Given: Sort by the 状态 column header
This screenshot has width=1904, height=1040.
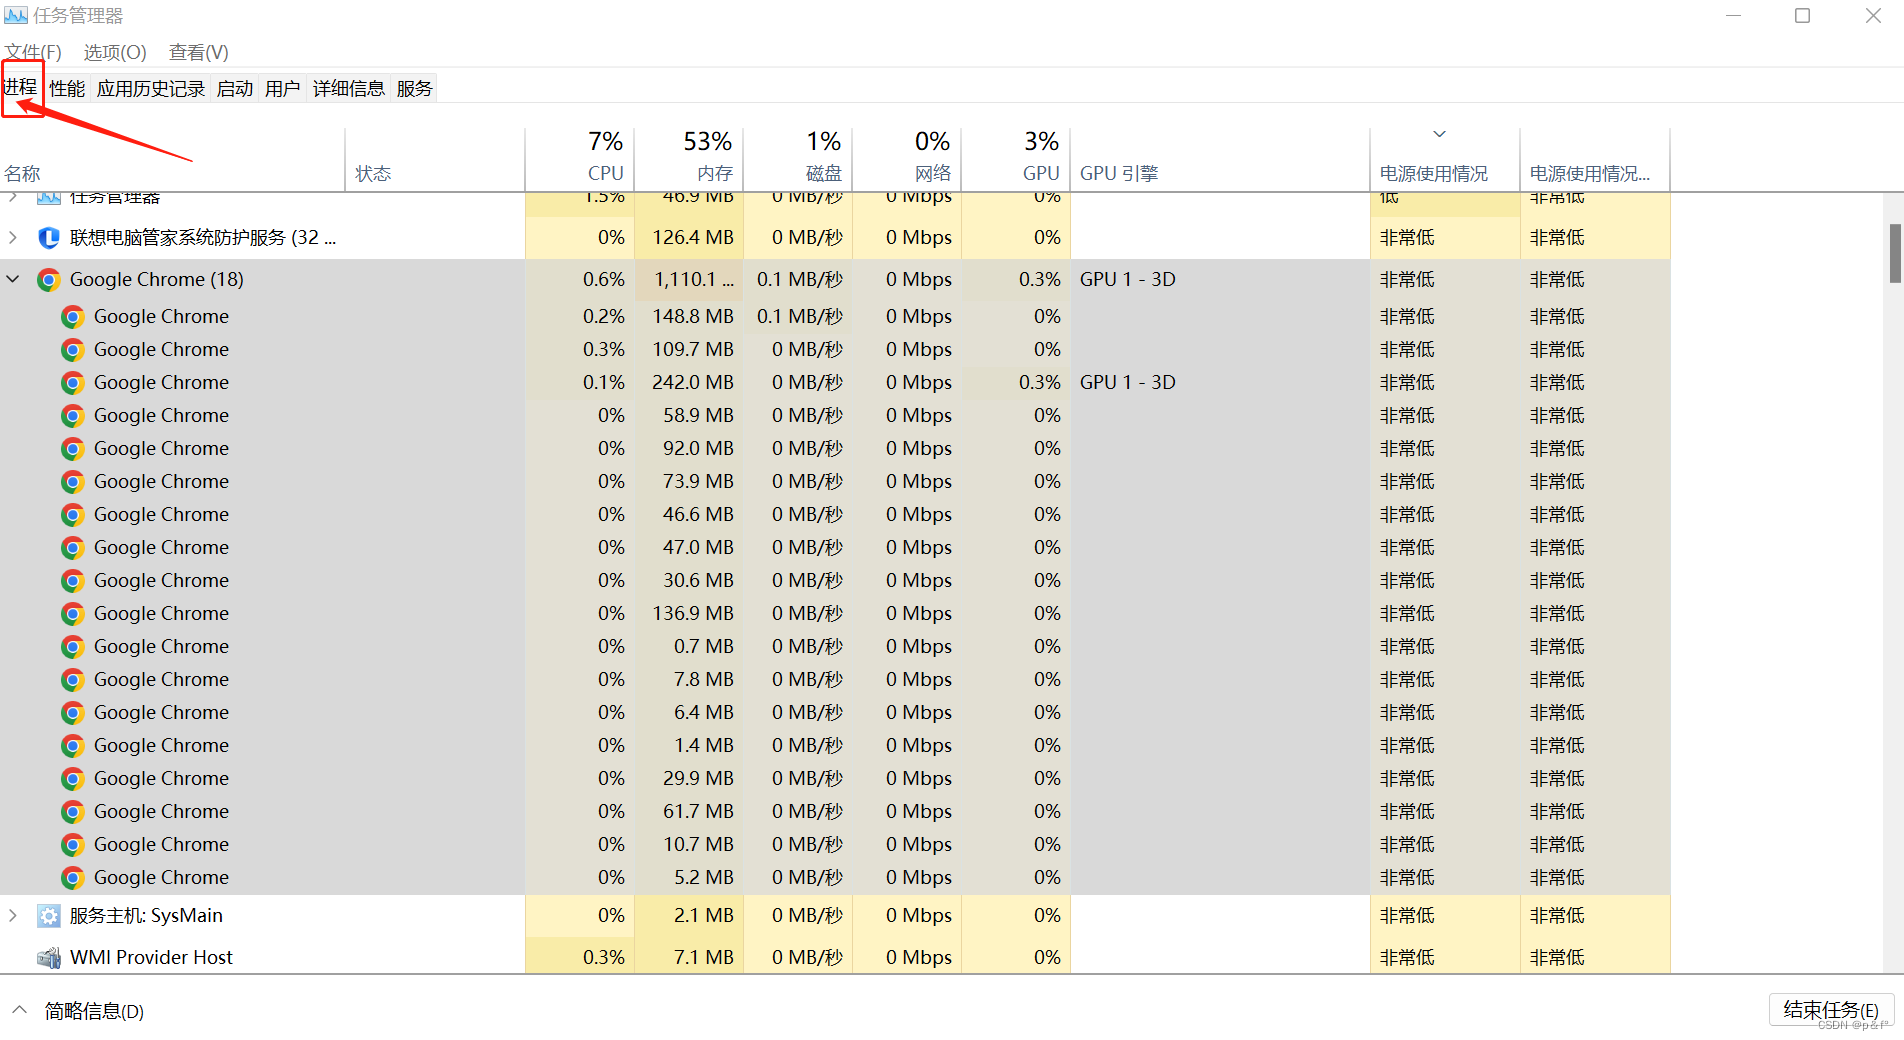Looking at the screenshot, I should (435, 160).
